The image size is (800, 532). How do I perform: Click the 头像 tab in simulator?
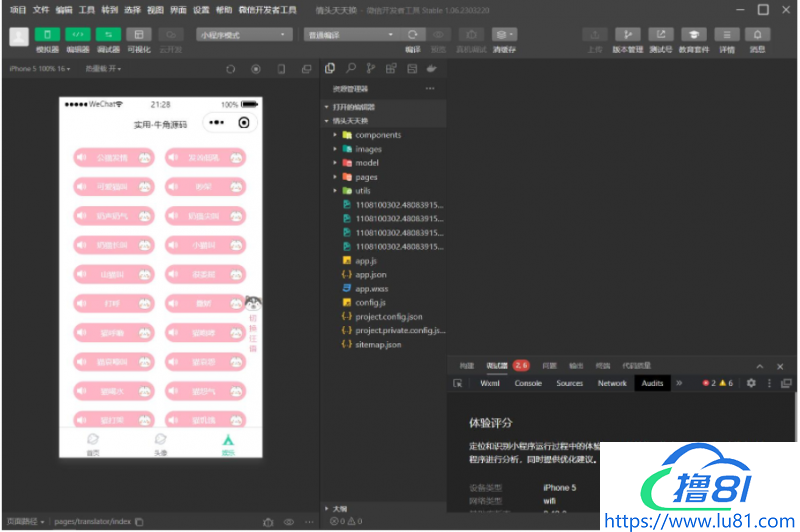click(x=160, y=443)
